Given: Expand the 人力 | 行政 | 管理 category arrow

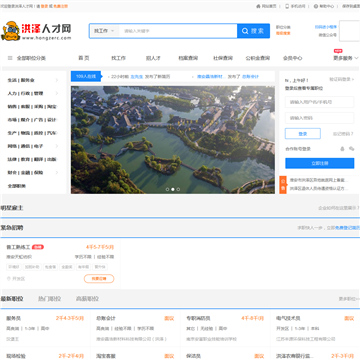Looking at the screenshot, I should pos(57,93).
